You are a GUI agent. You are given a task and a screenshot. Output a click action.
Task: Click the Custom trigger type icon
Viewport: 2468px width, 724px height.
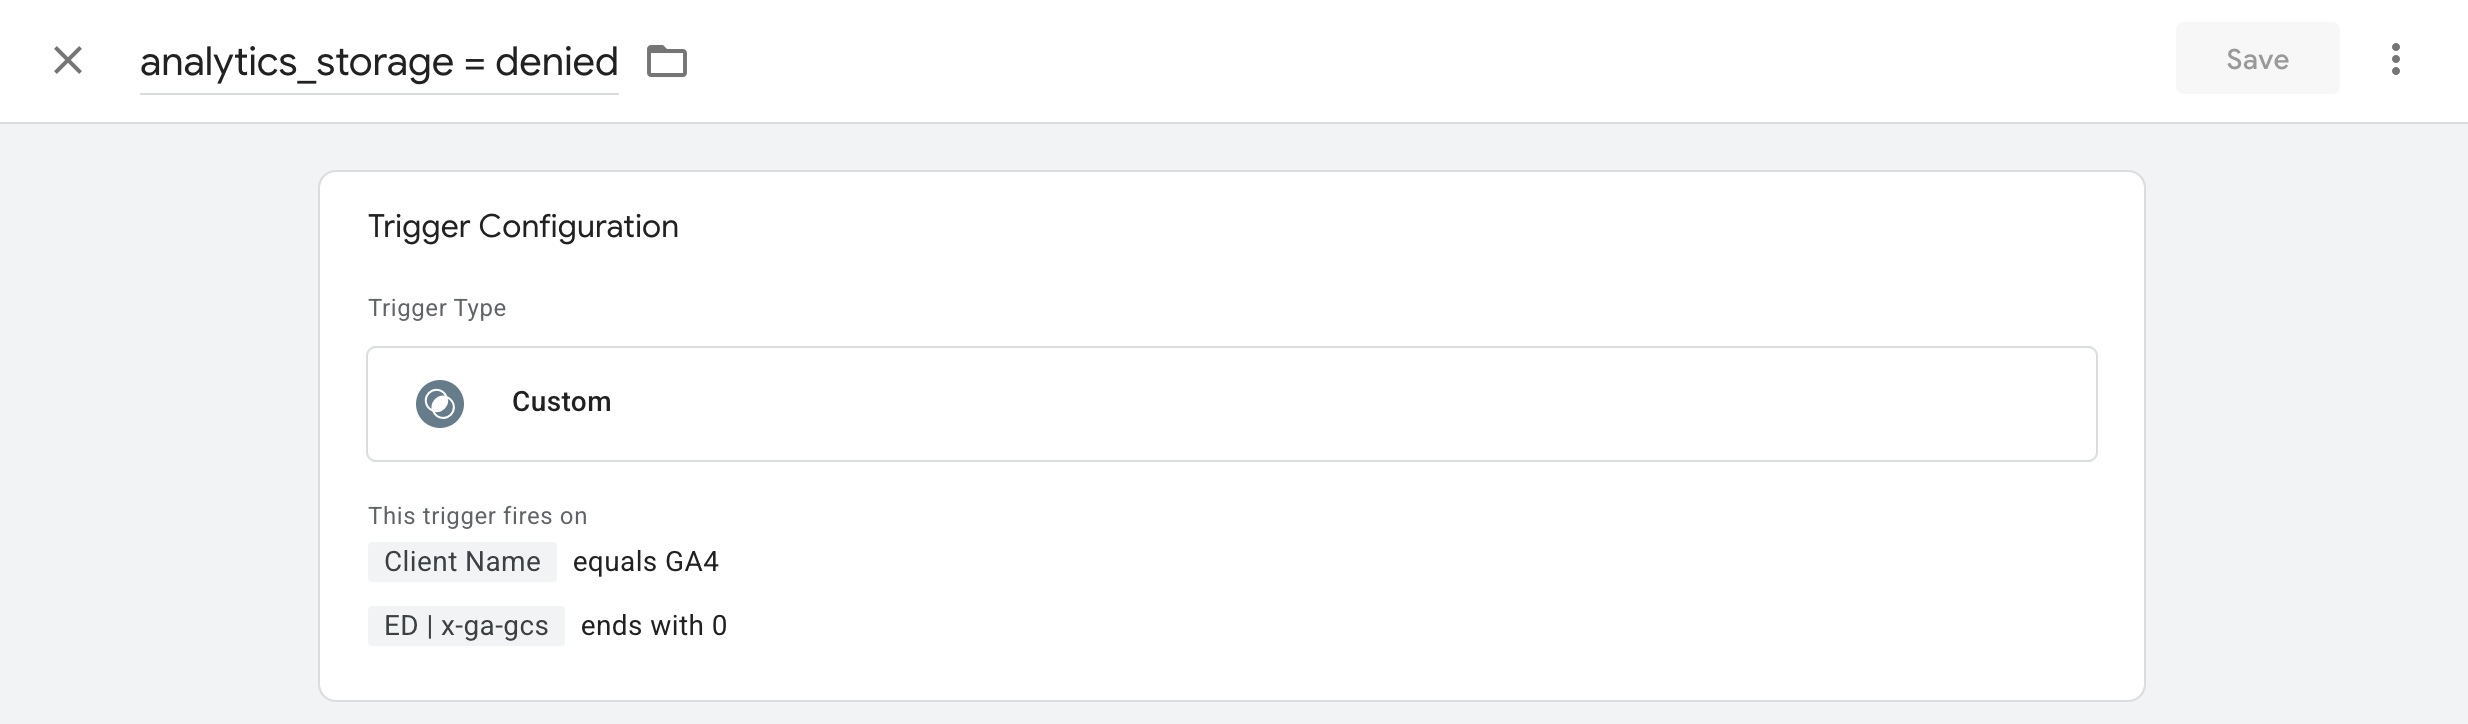point(440,404)
